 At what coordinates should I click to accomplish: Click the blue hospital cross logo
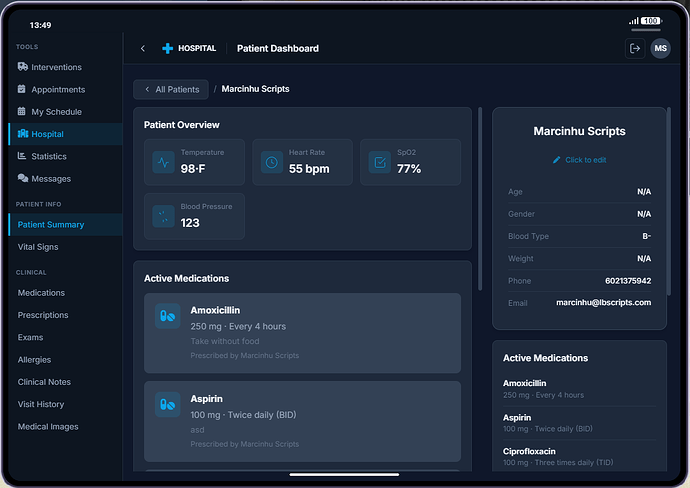point(167,48)
